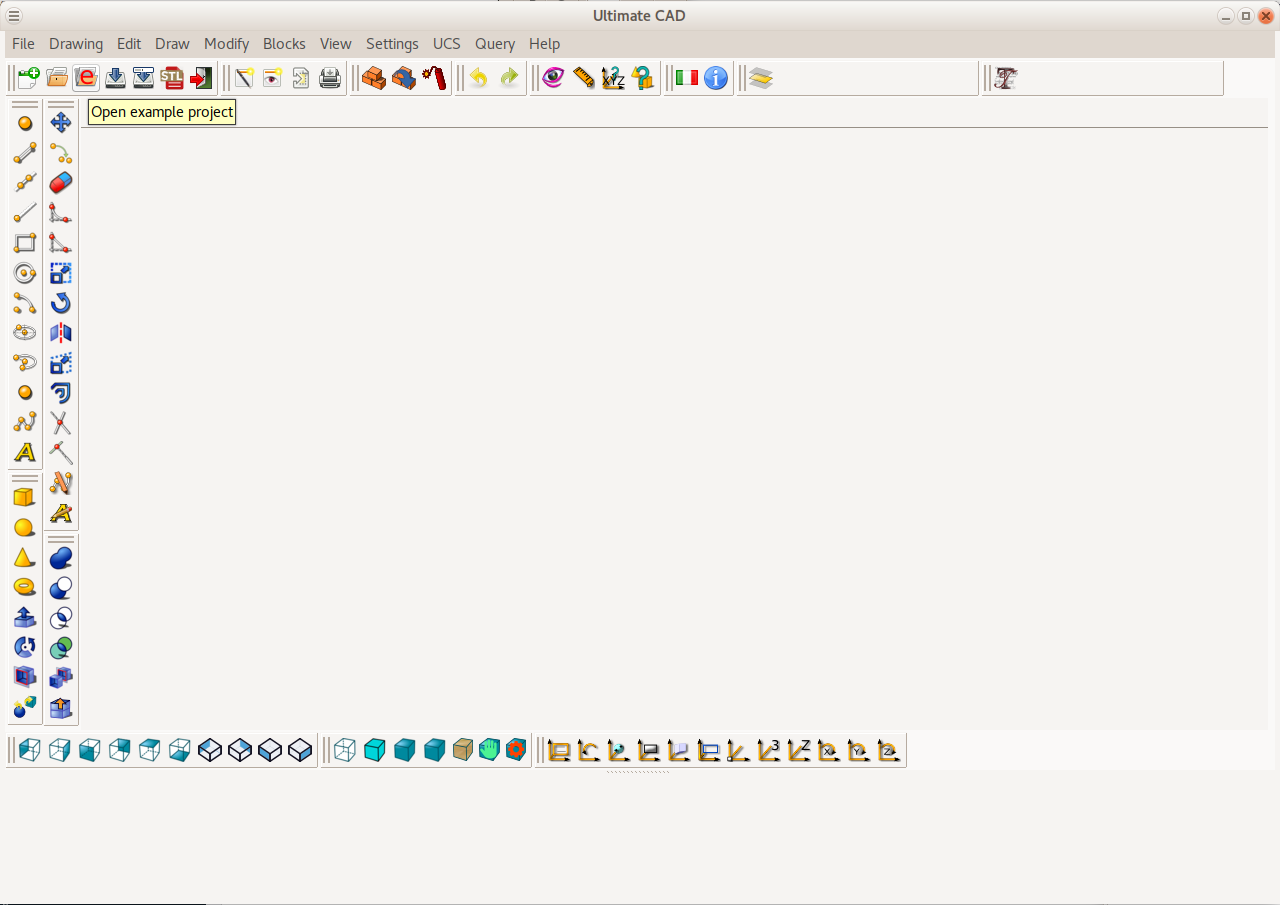Select the Move tool with four arrows
The image size is (1280, 905).
pyautogui.click(x=61, y=122)
